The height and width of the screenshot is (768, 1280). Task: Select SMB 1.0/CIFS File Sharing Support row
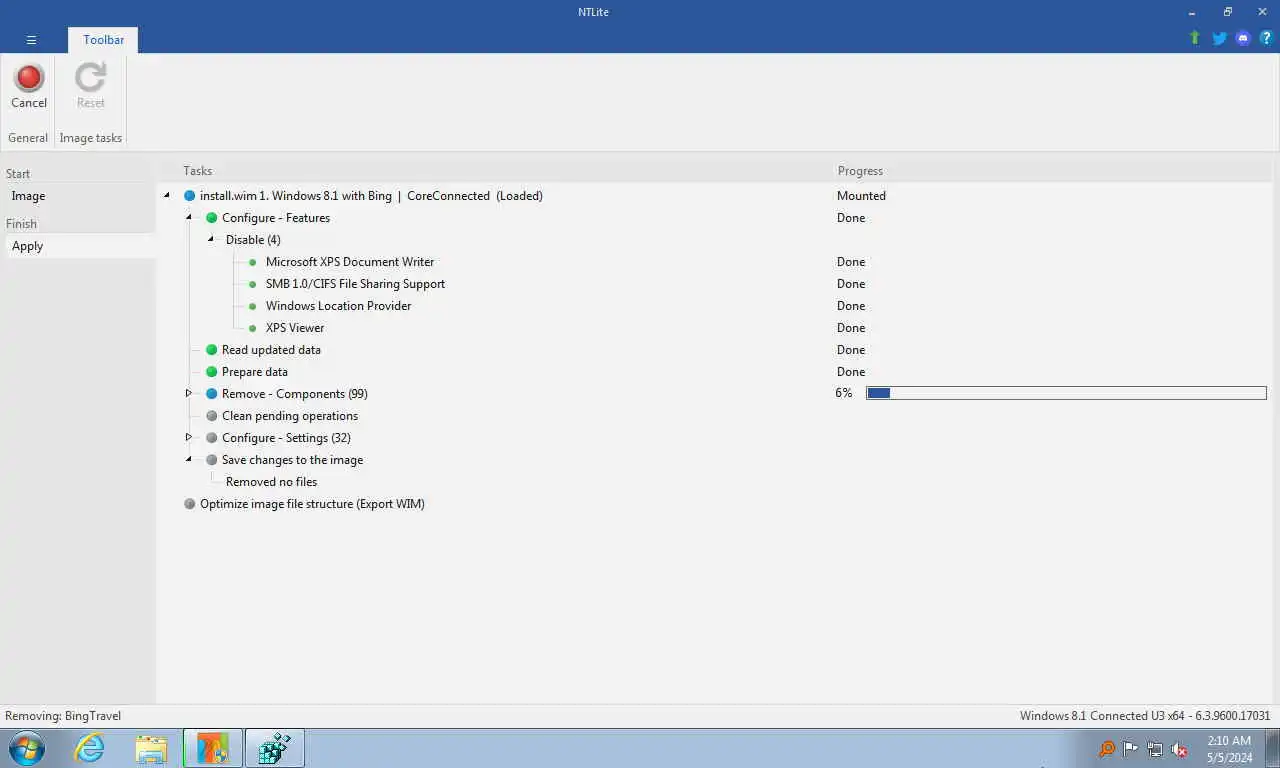(x=355, y=284)
